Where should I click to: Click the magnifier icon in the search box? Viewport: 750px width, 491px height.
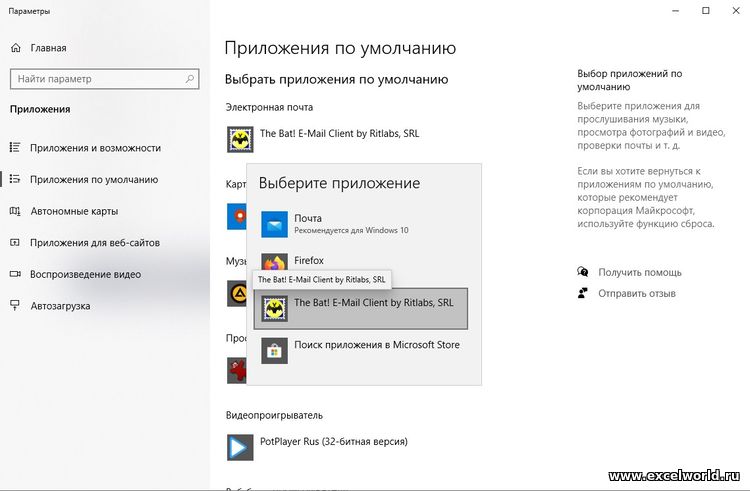point(190,79)
